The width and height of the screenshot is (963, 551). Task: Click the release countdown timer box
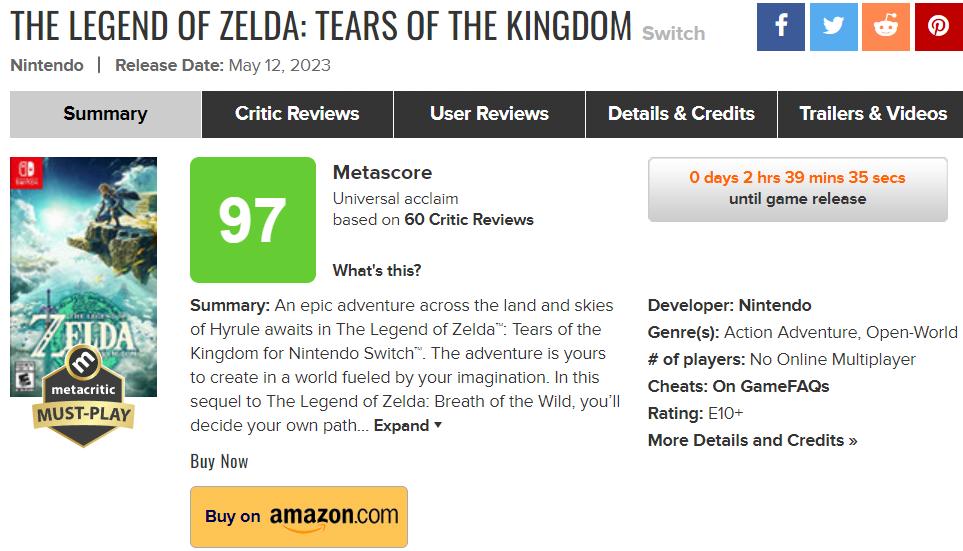[797, 189]
